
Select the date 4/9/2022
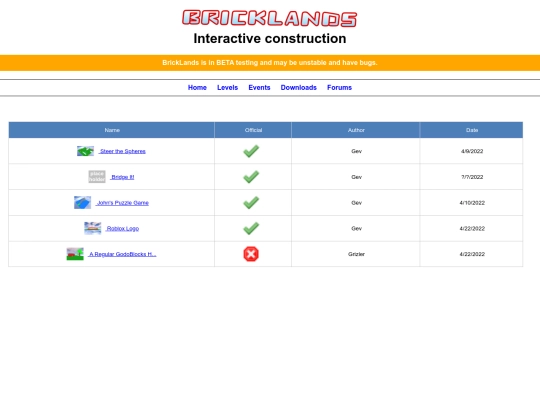pyautogui.click(x=472, y=151)
